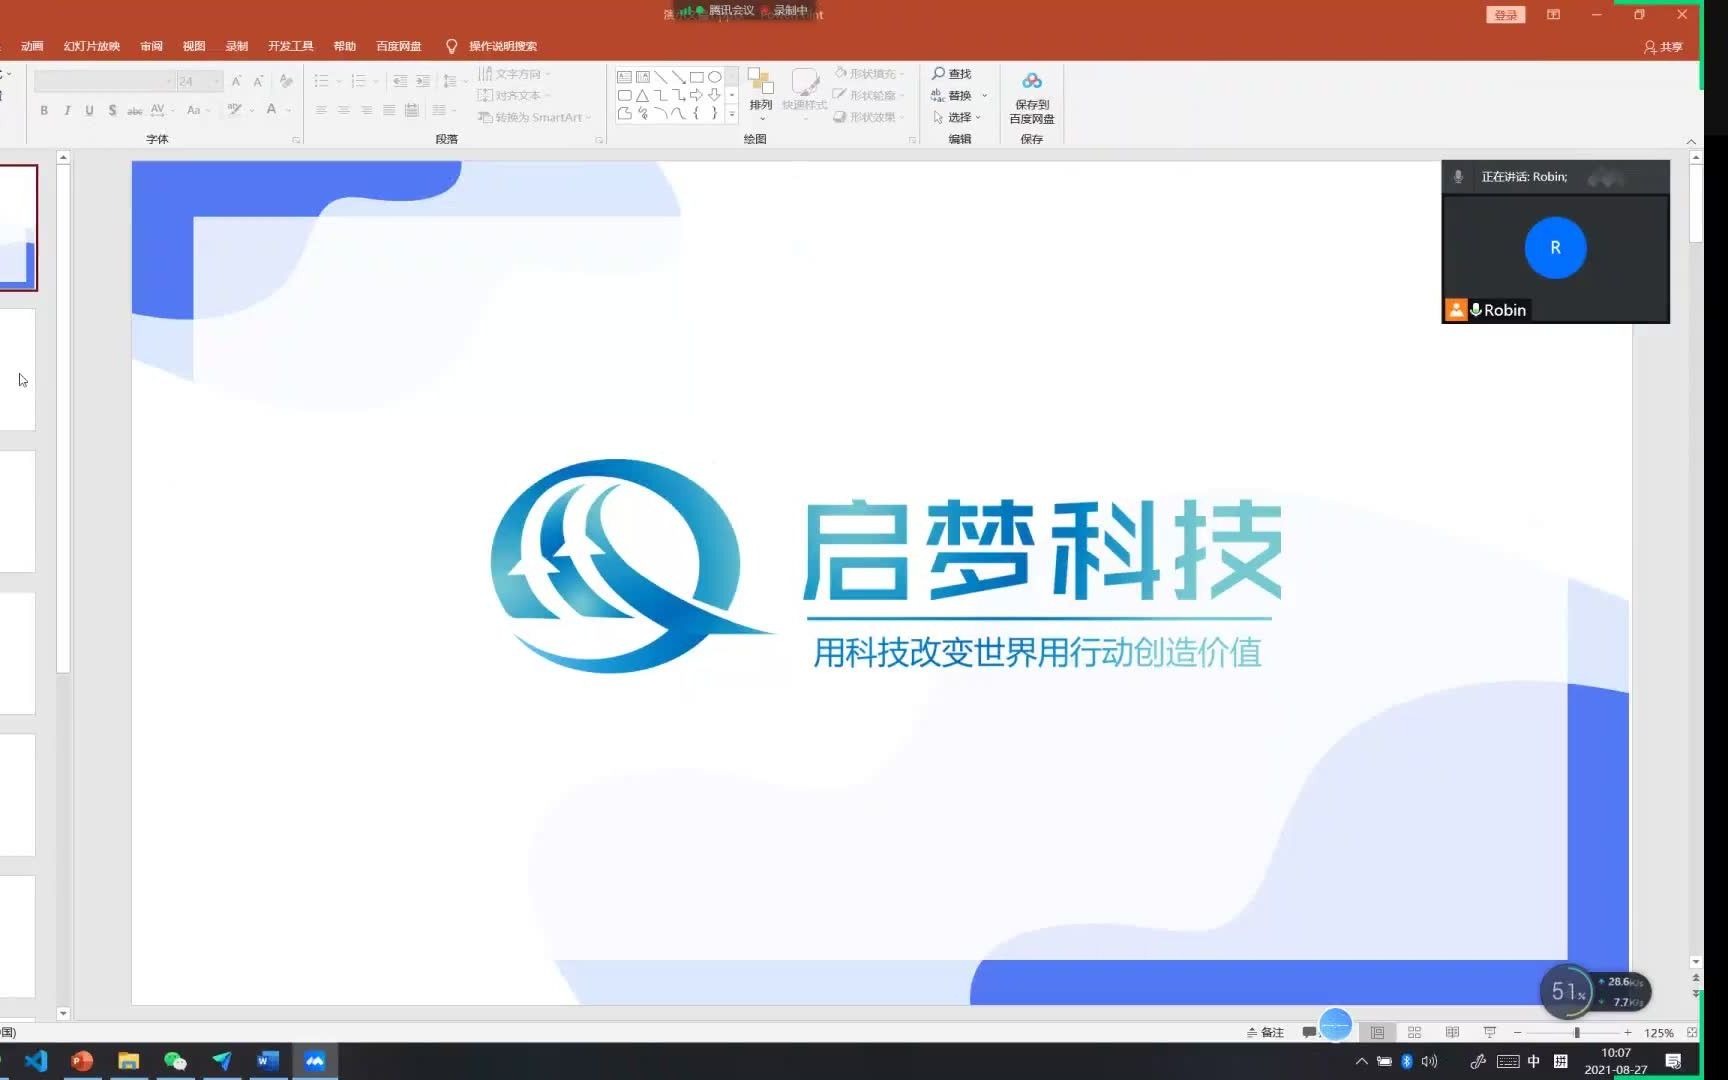Viewport: 1728px width, 1080px height.
Task: Open Shape Effects (形状效果) options
Action: (x=869, y=117)
